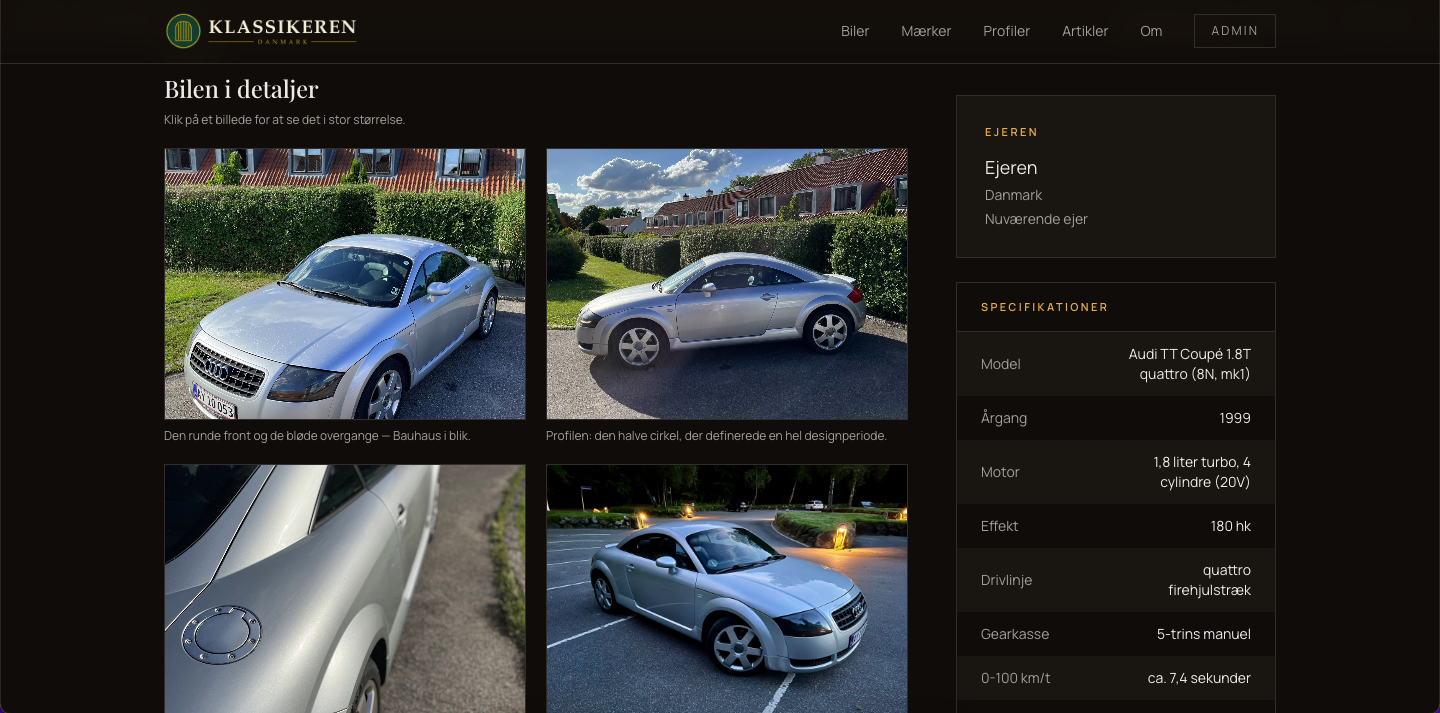Navigate to Artikler
1440x713 pixels.
(x=1085, y=31)
